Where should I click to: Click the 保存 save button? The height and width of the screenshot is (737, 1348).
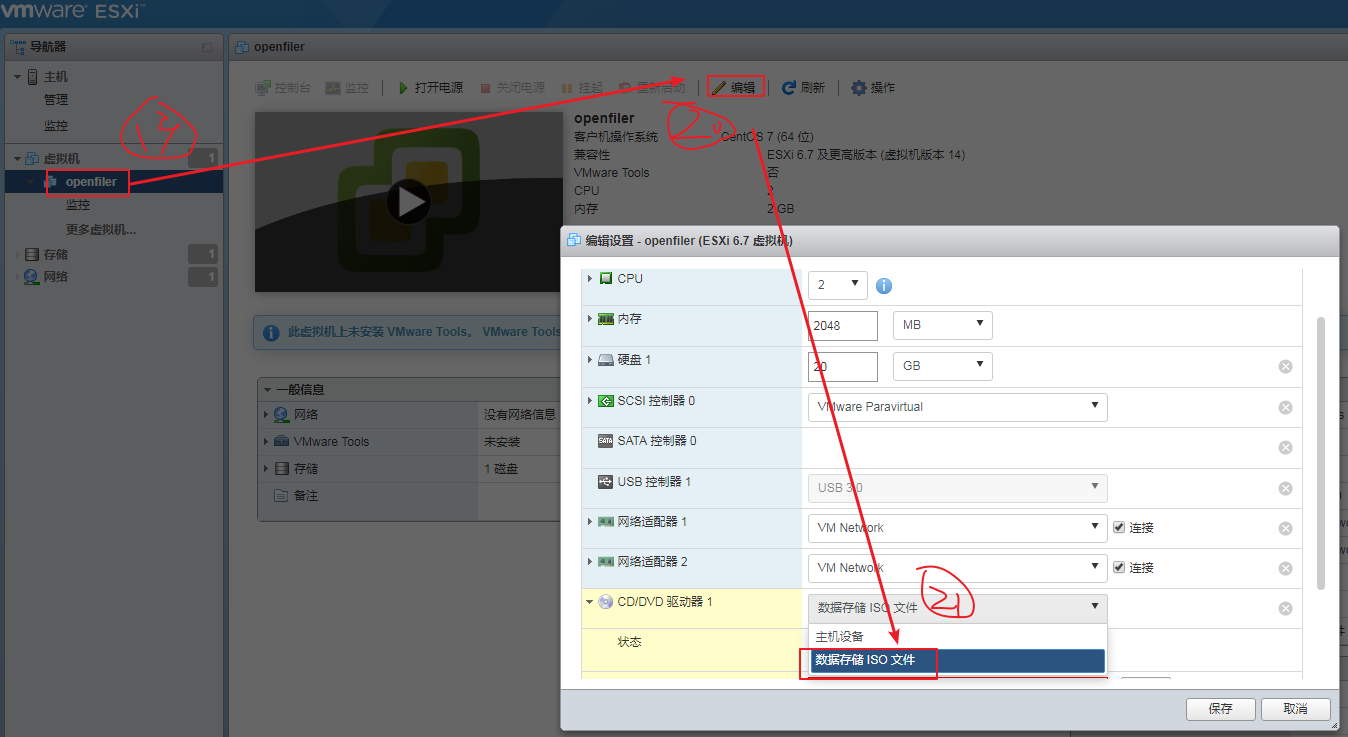(x=1220, y=708)
